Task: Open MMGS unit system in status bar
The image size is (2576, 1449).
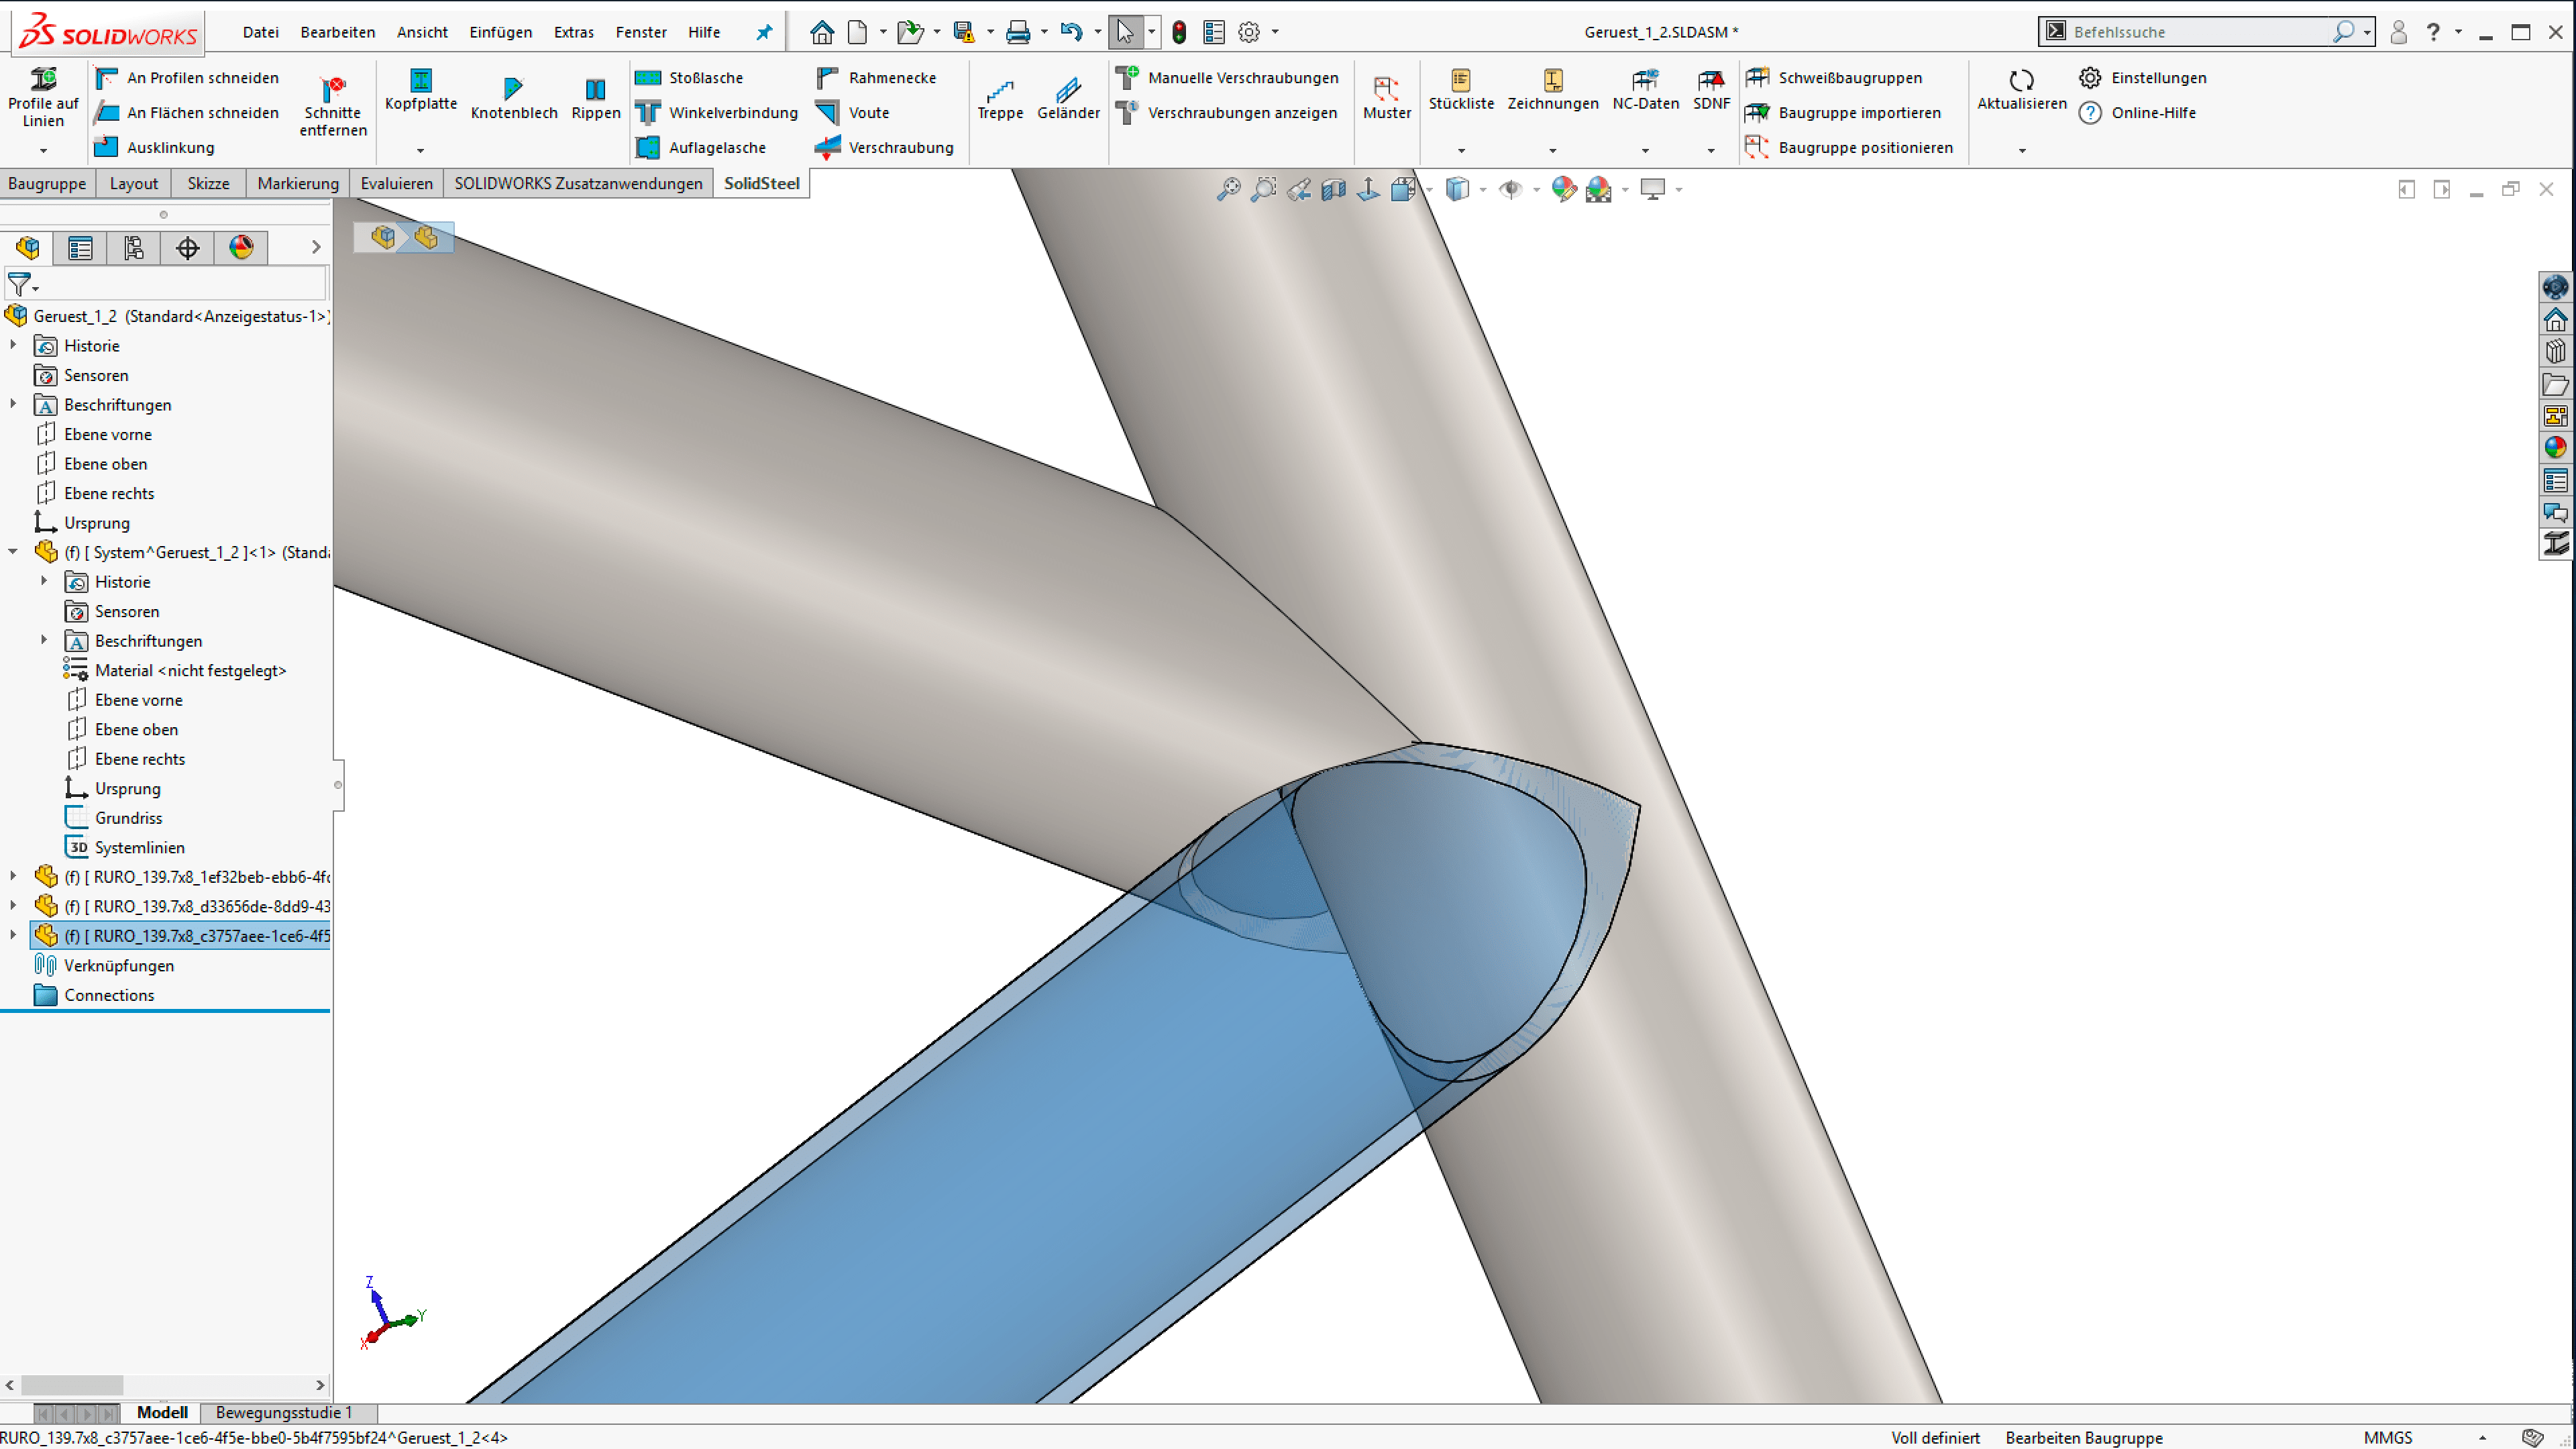Action: click(x=2387, y=1437)
